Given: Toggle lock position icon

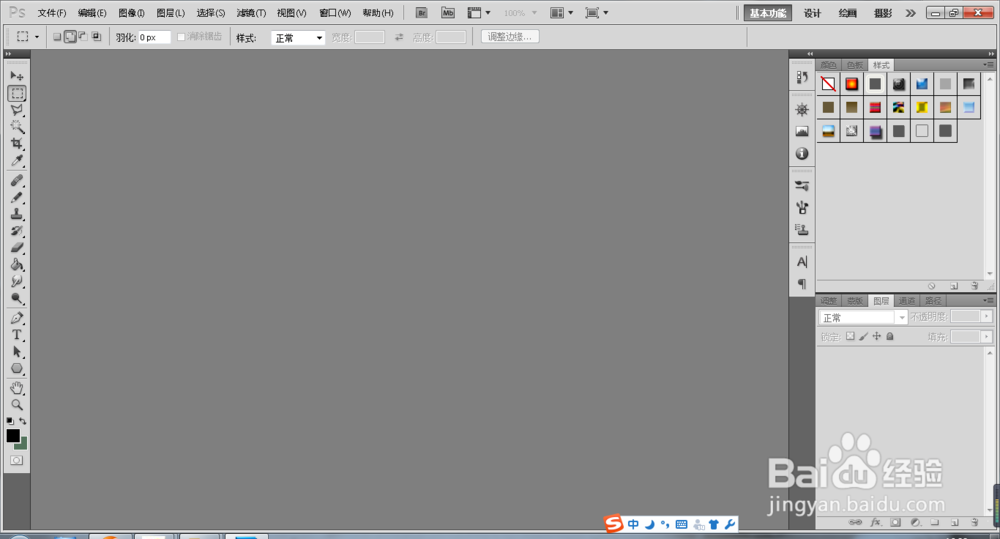Looking at the screenshot, I should pyautogui.click(x=877, y=336).
